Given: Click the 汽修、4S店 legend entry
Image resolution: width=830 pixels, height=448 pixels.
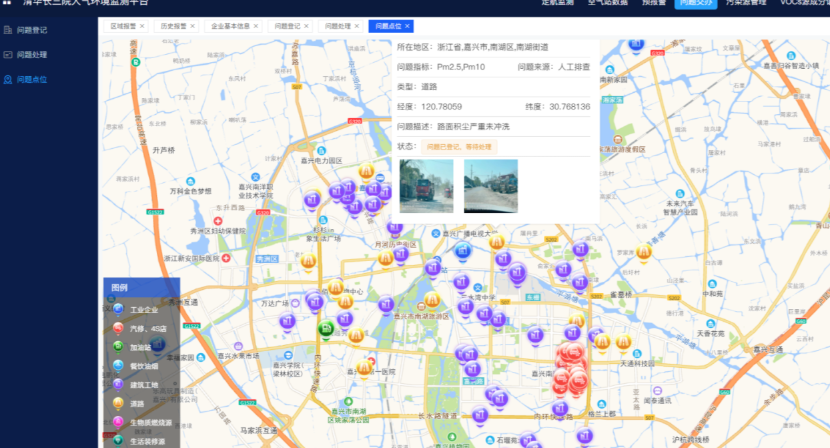Looking at the screenshot, I should [148, 328].
